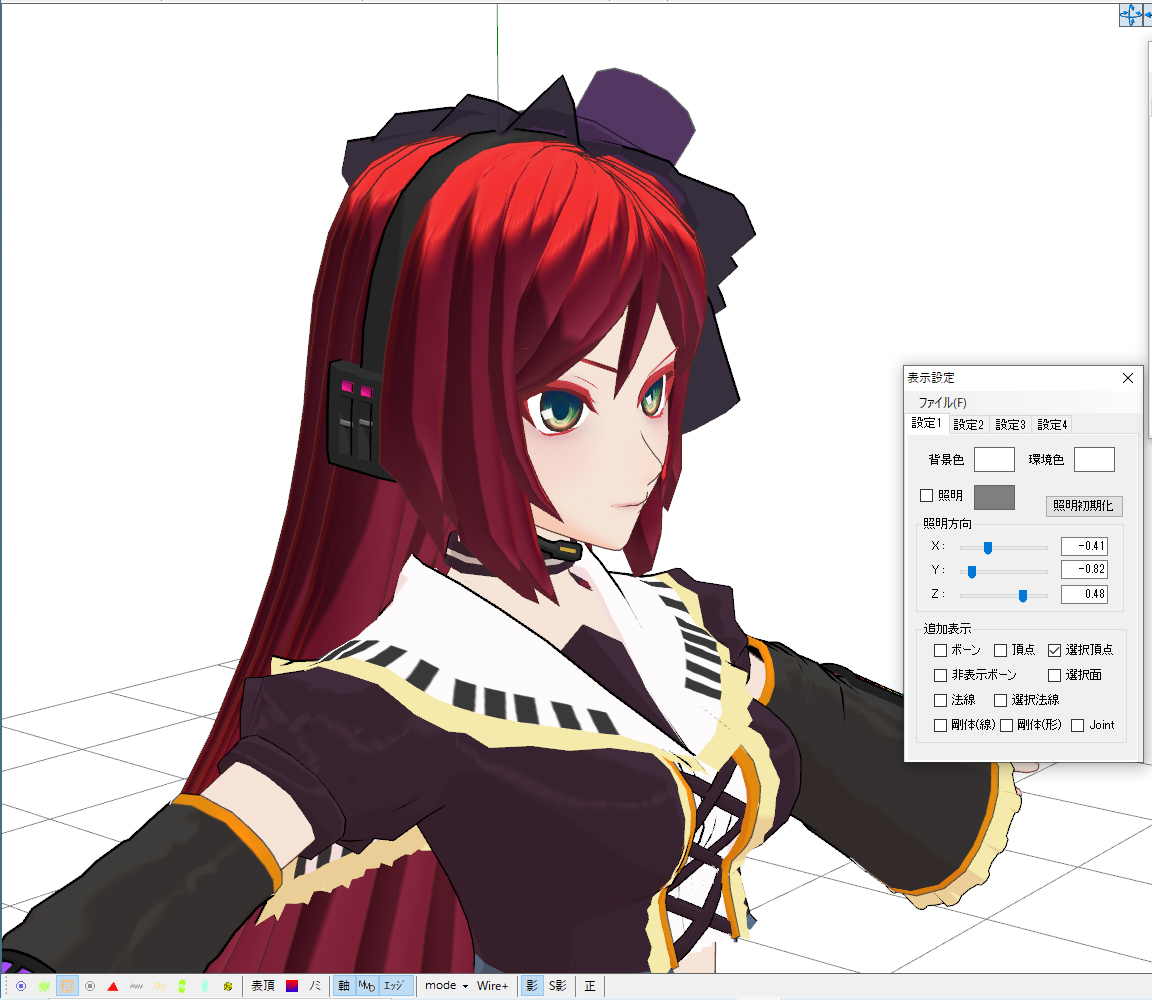Click the gray hatched lines toolbar icon

click(136, 986)
